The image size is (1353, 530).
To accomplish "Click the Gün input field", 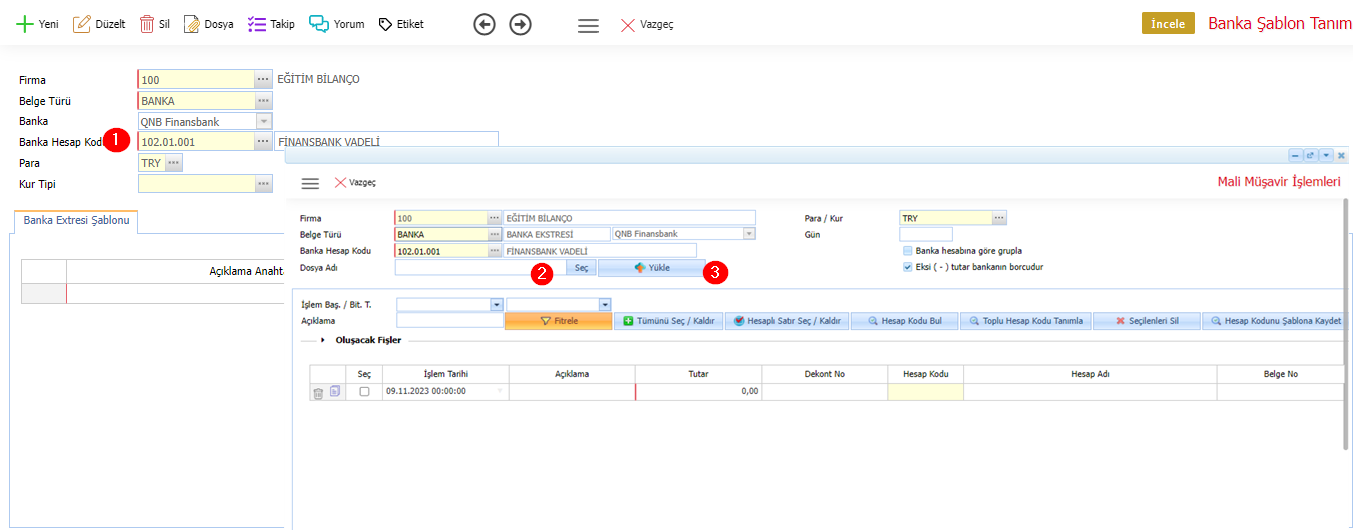I will point(926,234).
